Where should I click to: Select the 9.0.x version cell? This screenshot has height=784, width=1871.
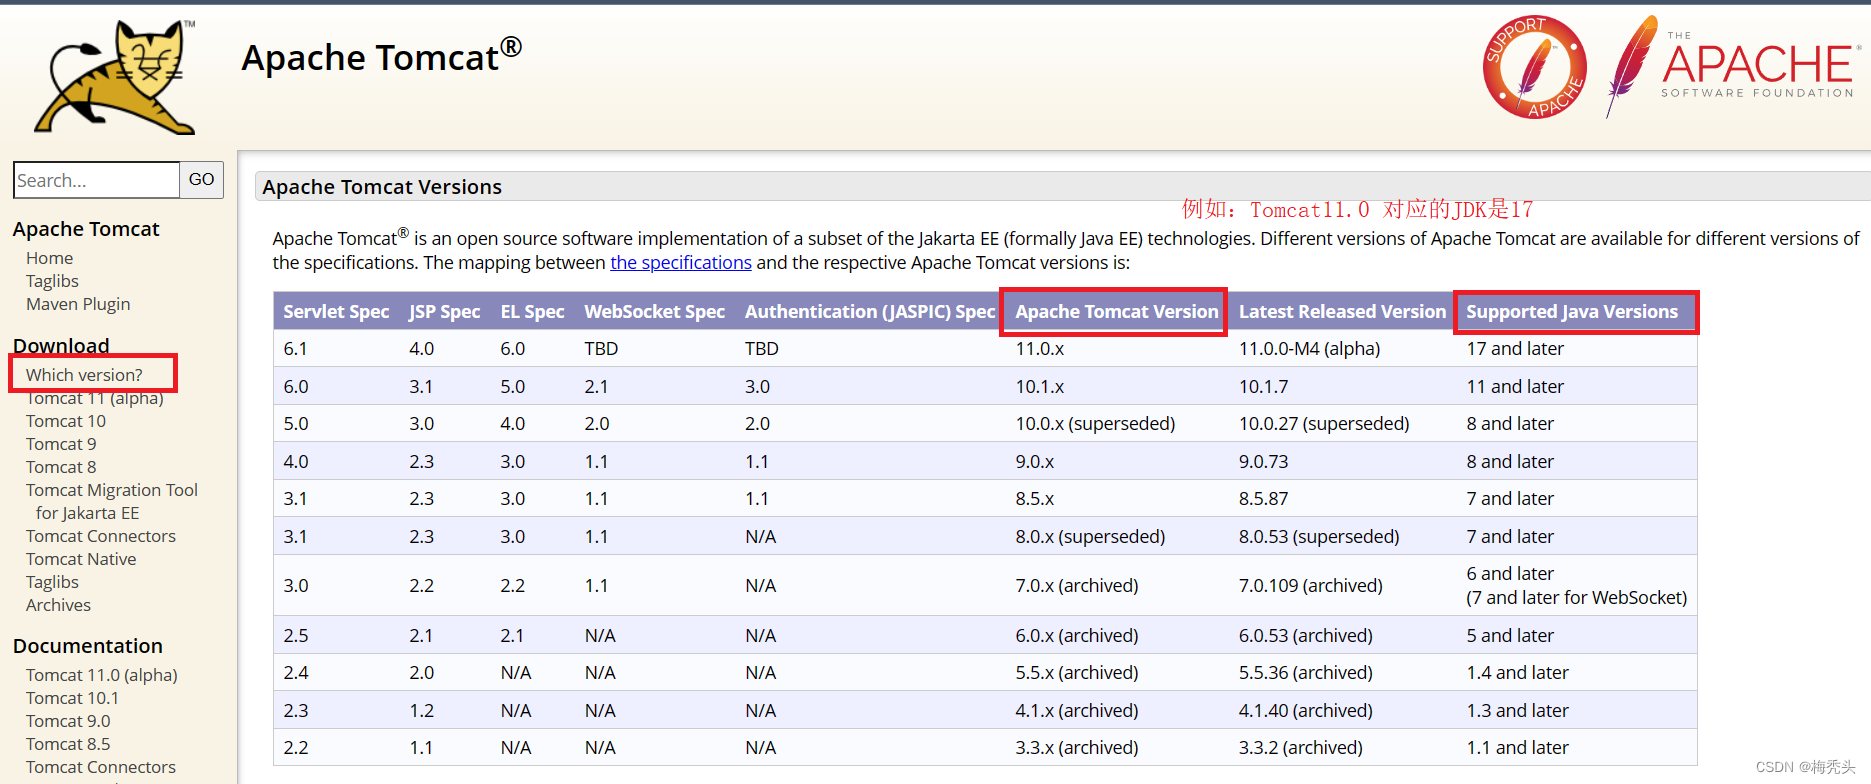tap(1035, 462)
